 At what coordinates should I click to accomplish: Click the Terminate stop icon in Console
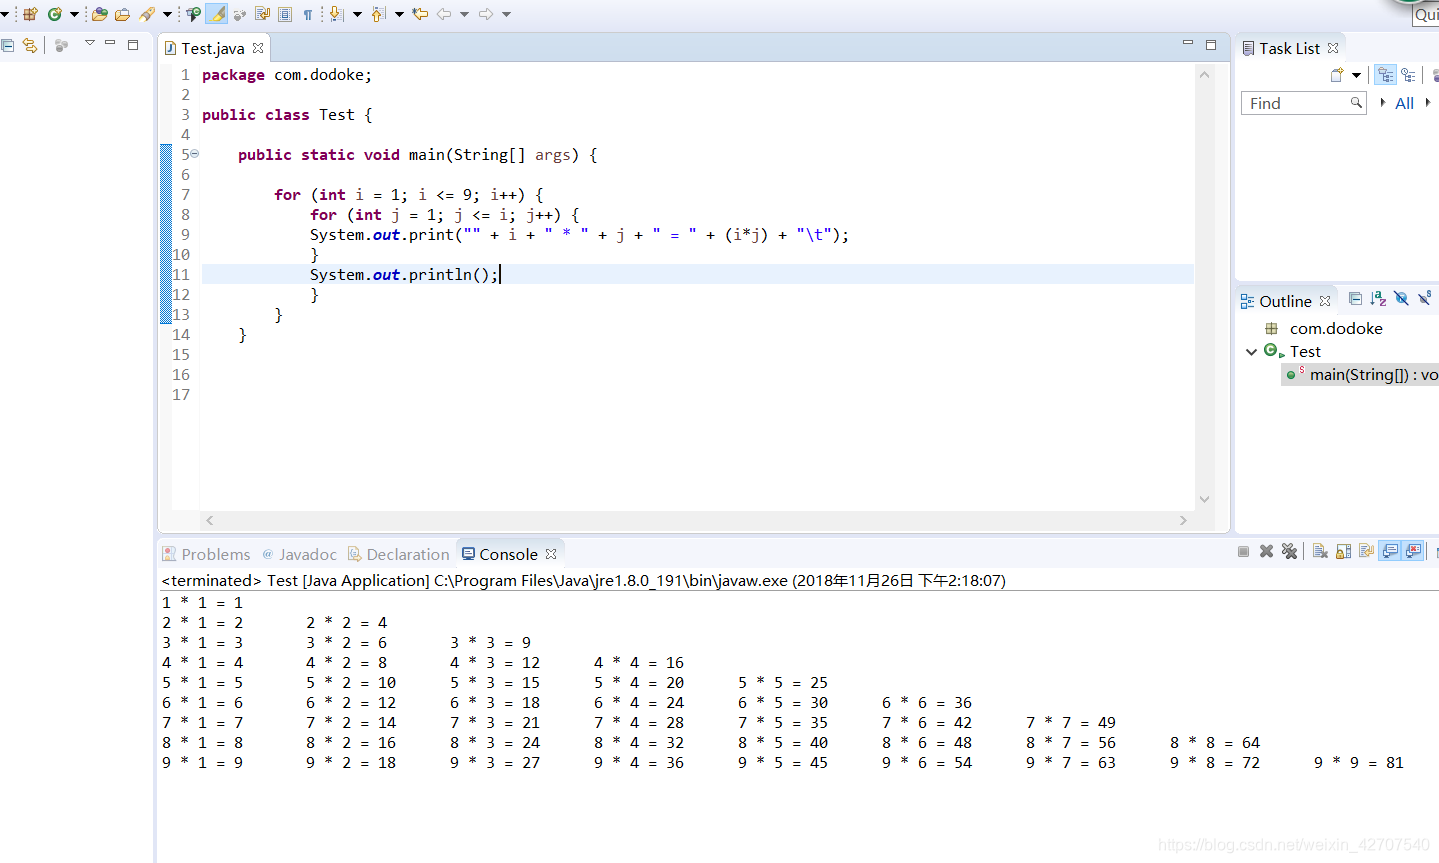pos(1243,551)
